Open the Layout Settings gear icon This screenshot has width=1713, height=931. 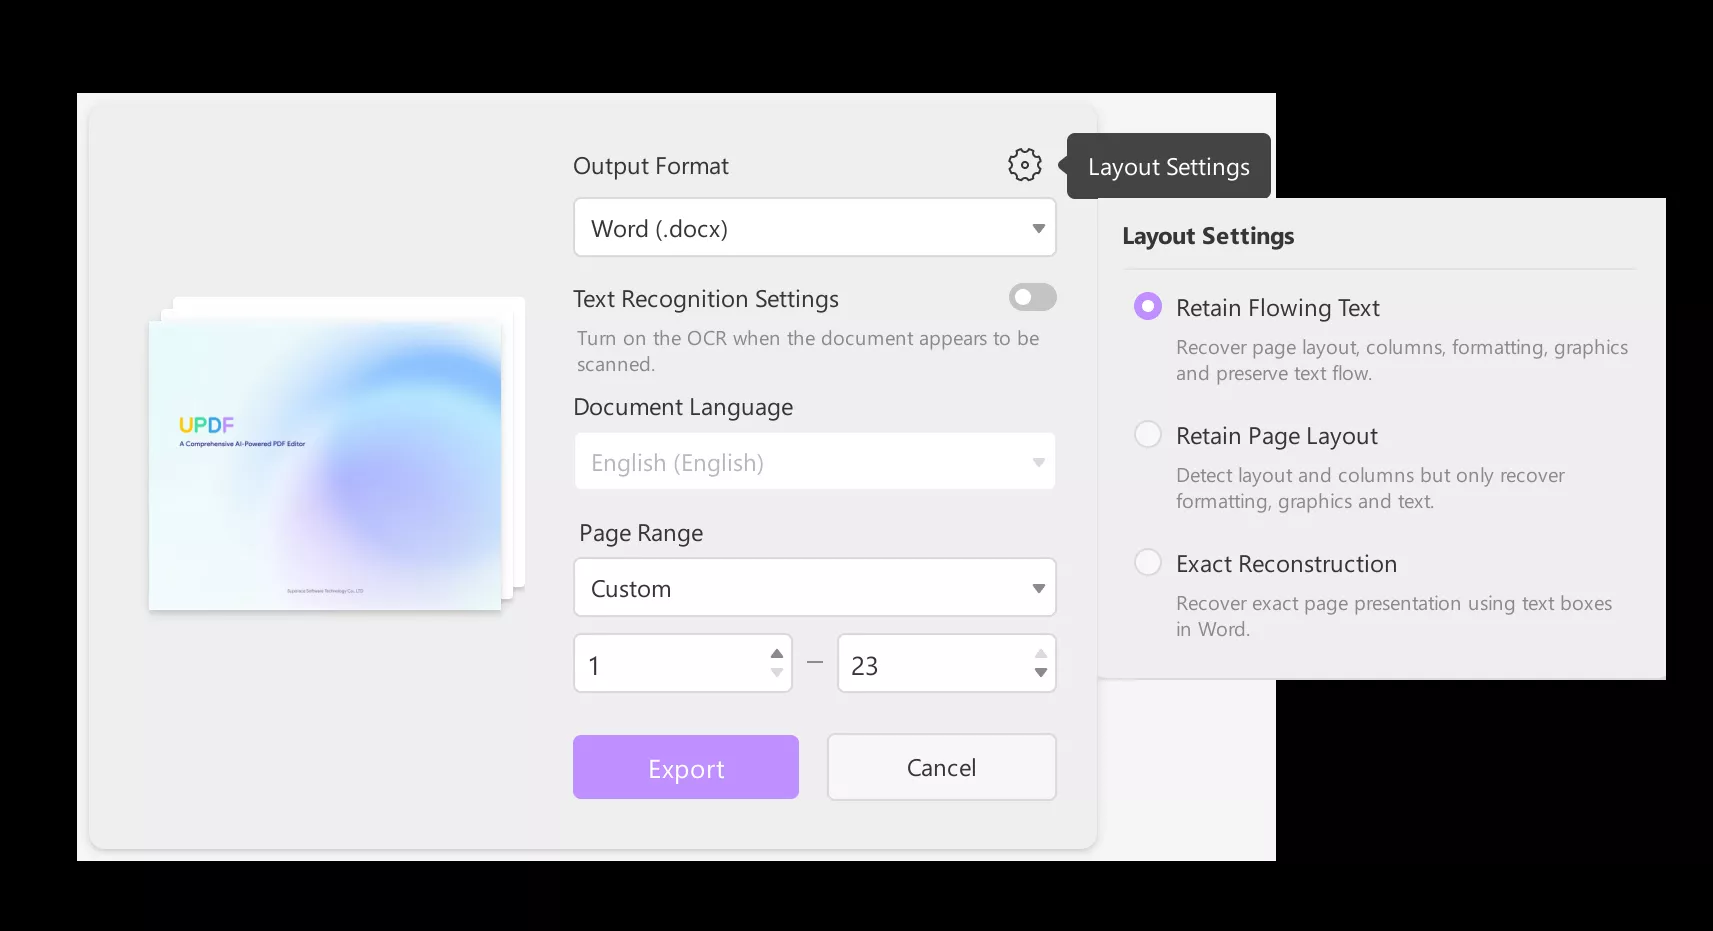[x=1023, y=165]
